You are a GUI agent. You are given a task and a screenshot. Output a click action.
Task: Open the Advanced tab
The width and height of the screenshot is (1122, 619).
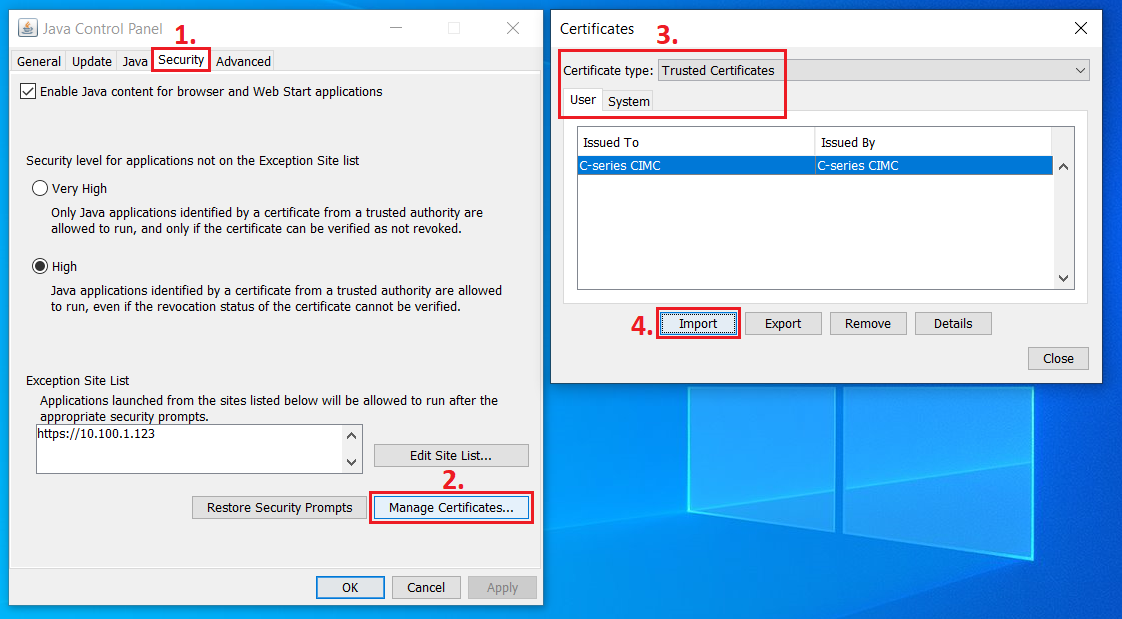243,61
